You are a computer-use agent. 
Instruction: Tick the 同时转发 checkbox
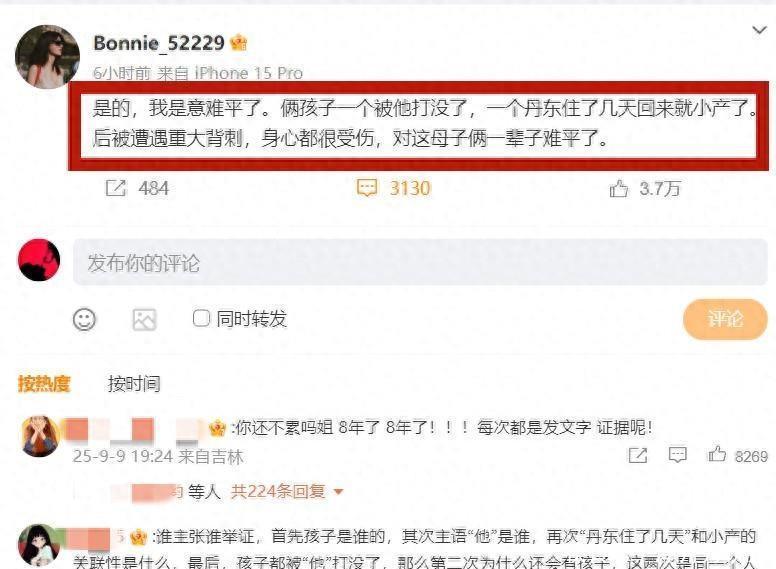(x=201, y=318)
